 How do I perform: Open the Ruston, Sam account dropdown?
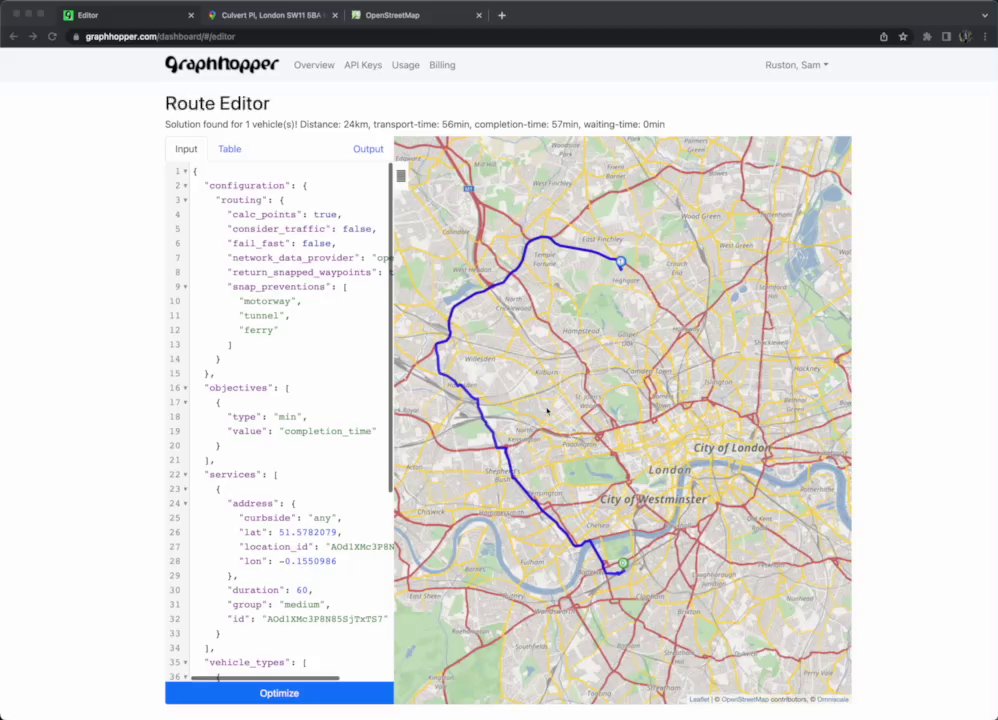pyautogui.click(x=796, y=65)
